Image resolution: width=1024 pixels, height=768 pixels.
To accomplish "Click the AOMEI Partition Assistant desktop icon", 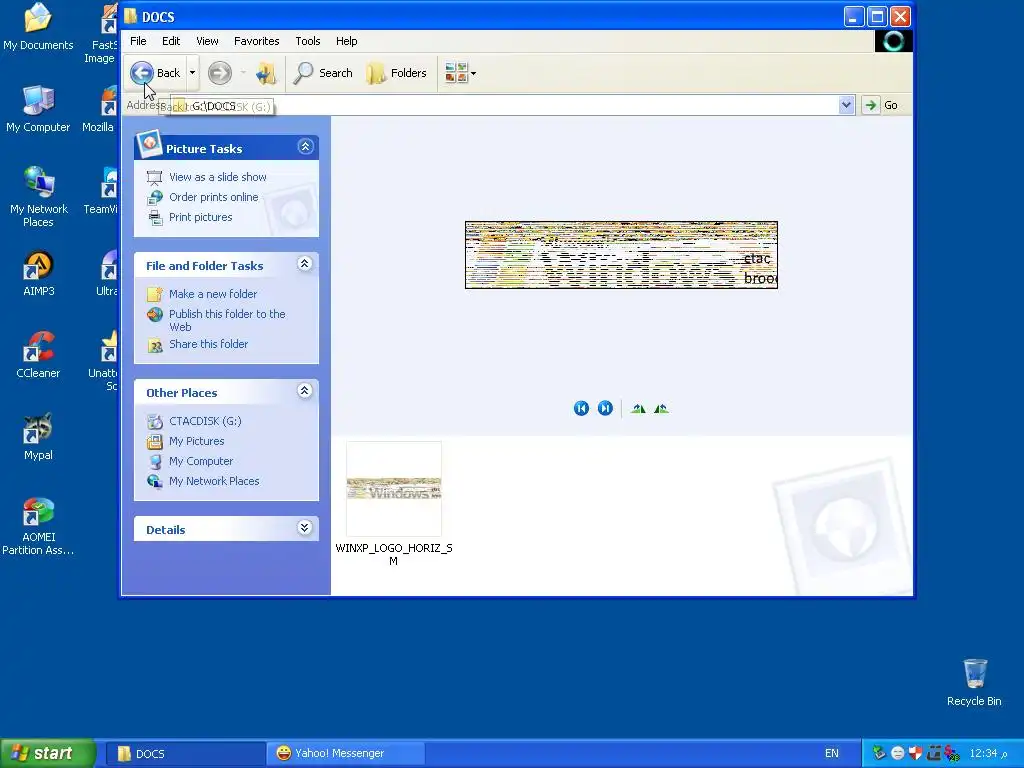I will coord(38,526).
